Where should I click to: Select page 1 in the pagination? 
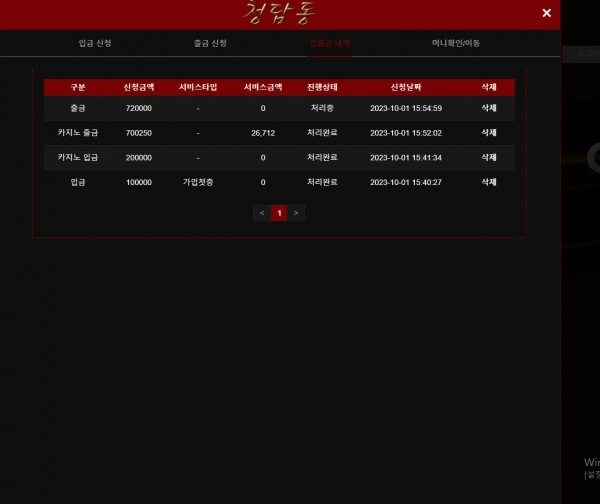pos(279,213)
